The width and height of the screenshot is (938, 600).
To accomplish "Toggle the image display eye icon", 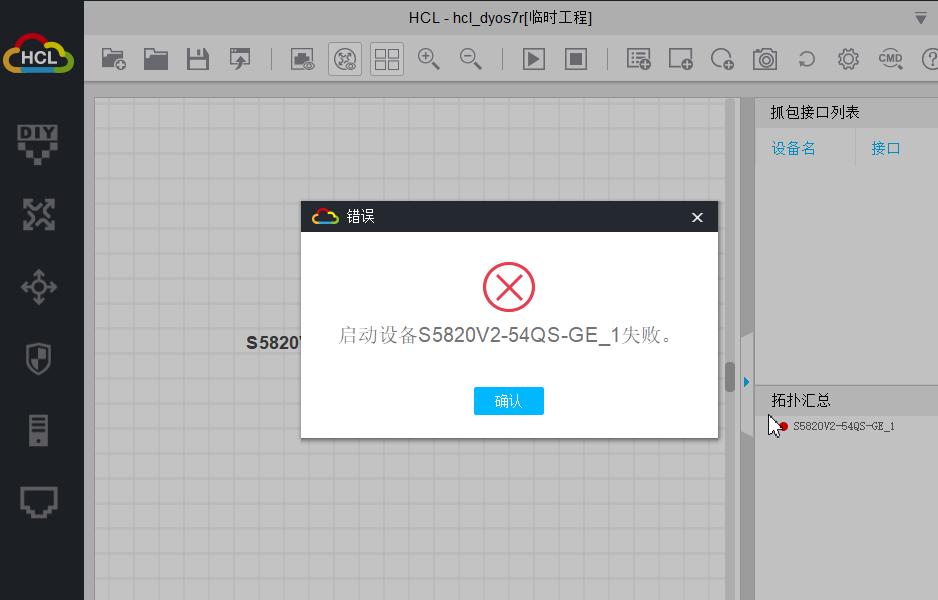I will [303, 59].
